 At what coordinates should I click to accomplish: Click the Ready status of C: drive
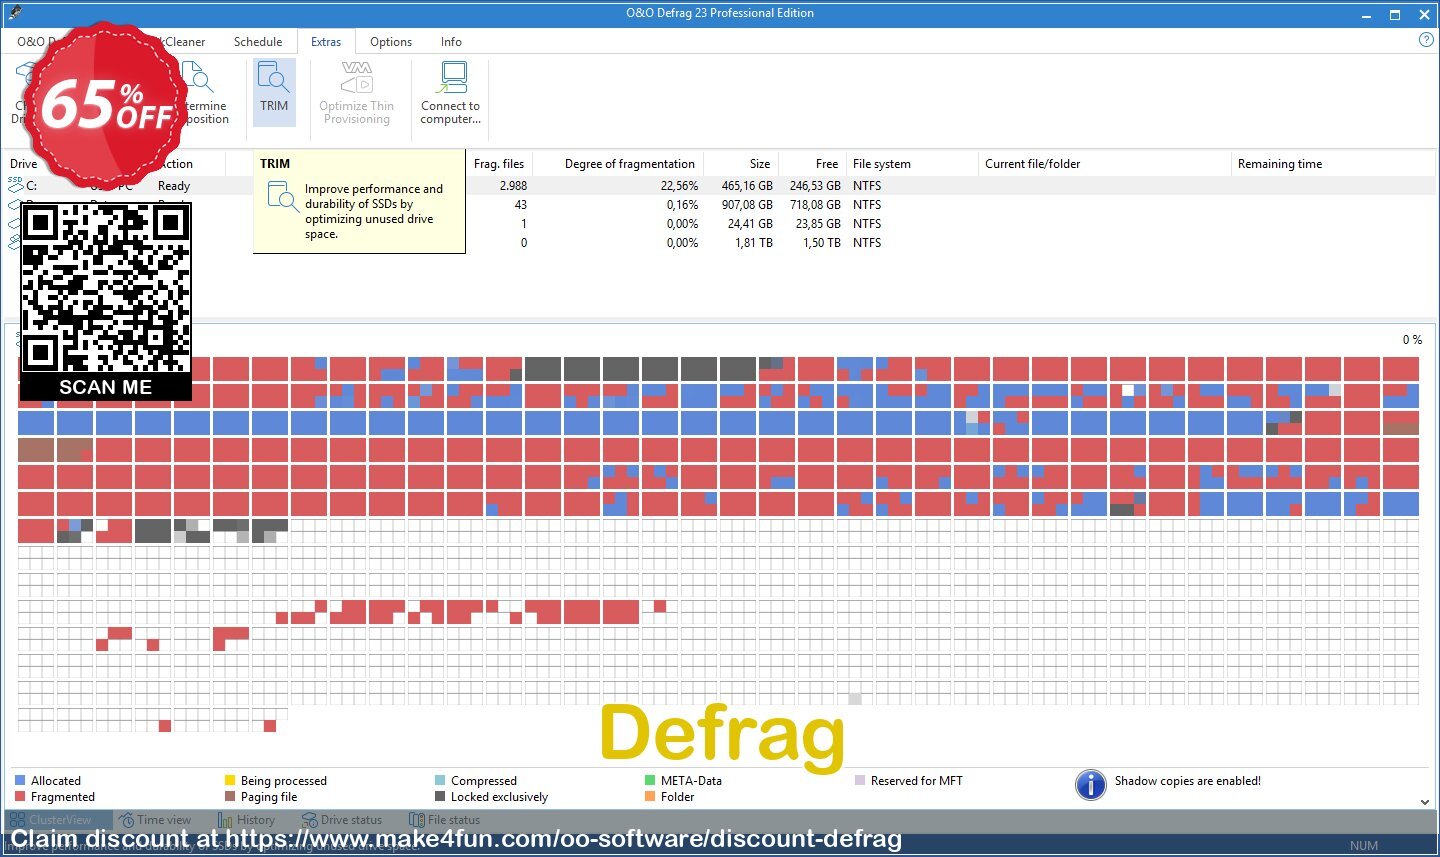point(174,186)
